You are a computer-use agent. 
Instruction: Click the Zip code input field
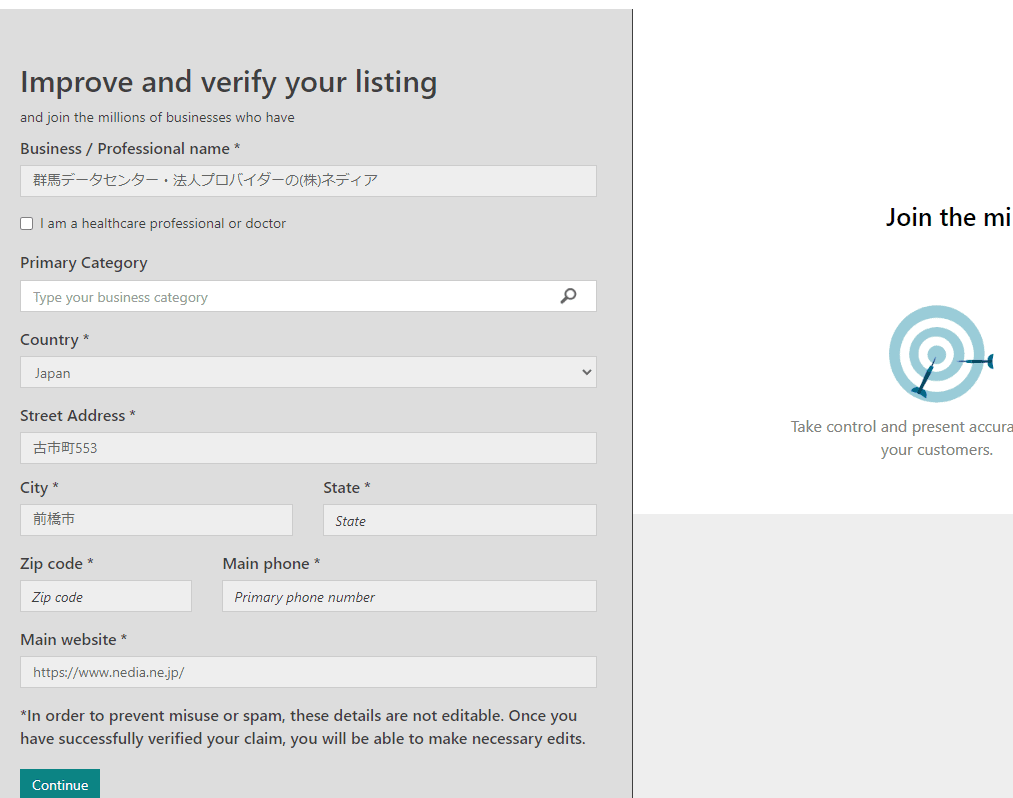[x=106, y=596]
